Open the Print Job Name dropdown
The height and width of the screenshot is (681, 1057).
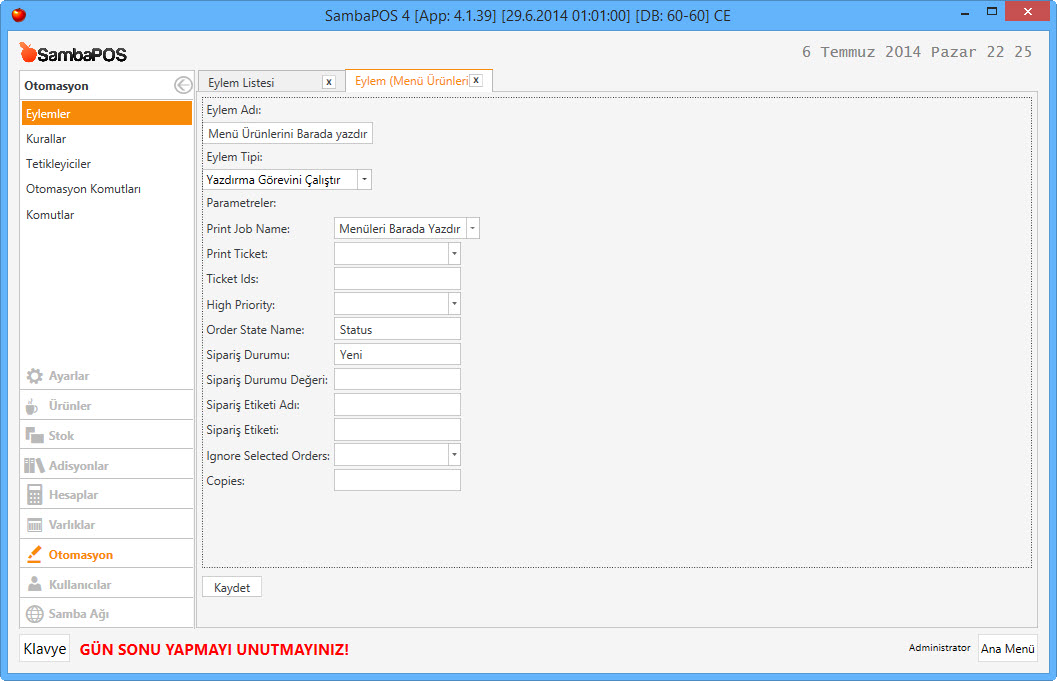tap(472, 229)
